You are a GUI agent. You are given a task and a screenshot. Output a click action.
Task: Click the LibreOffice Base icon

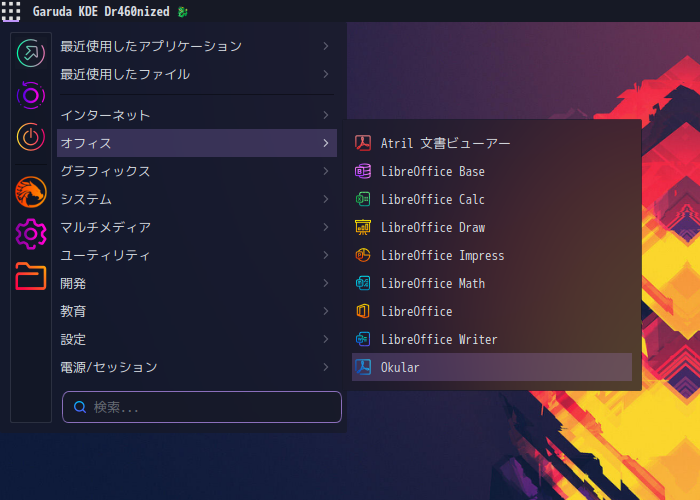click(363, 171)
